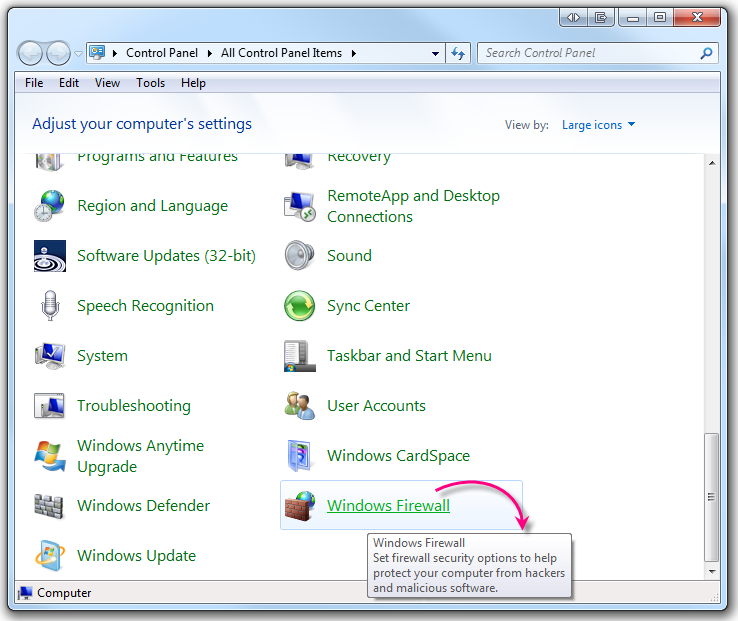Click the refresh button beside the address bar
Image resolution: width=738 pixels, height=621 pixels.
click(458, 54)
